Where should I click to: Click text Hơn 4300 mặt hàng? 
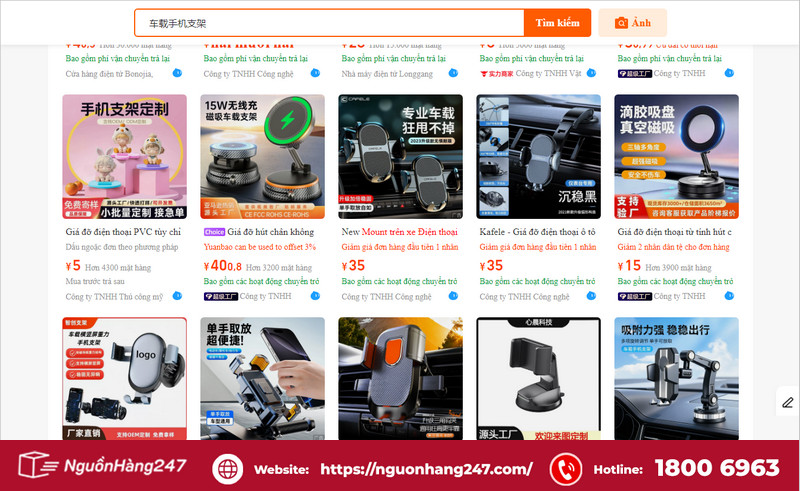coord(118,267)
